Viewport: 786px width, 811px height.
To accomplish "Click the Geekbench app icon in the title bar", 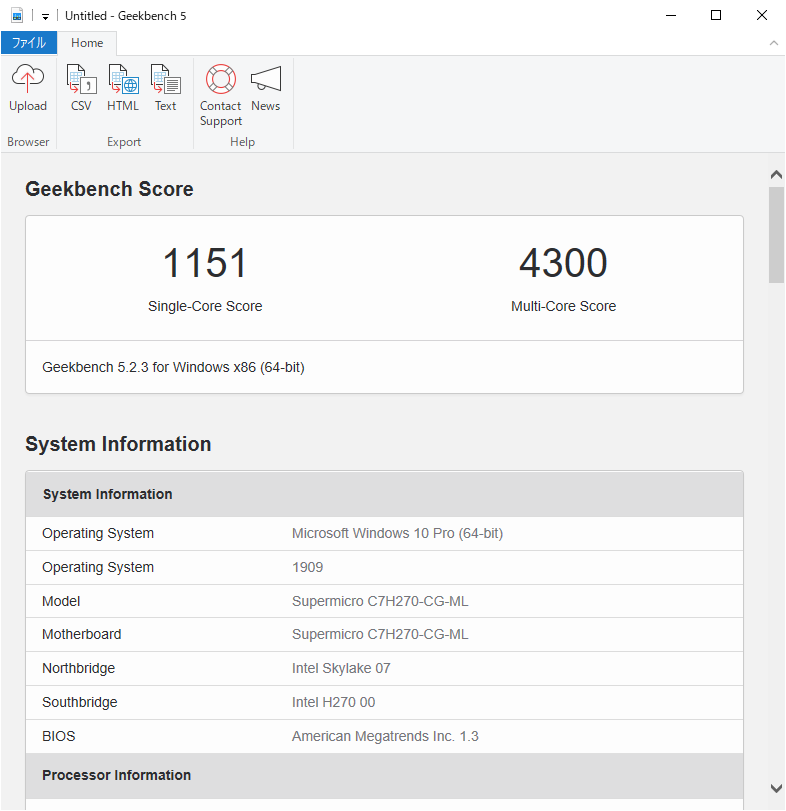I will pos(17,16).
